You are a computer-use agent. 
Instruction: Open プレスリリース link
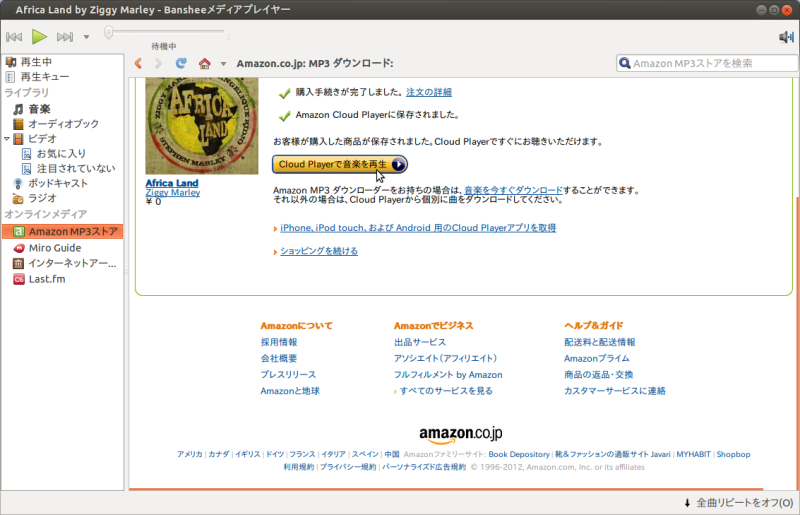(288, 375)
